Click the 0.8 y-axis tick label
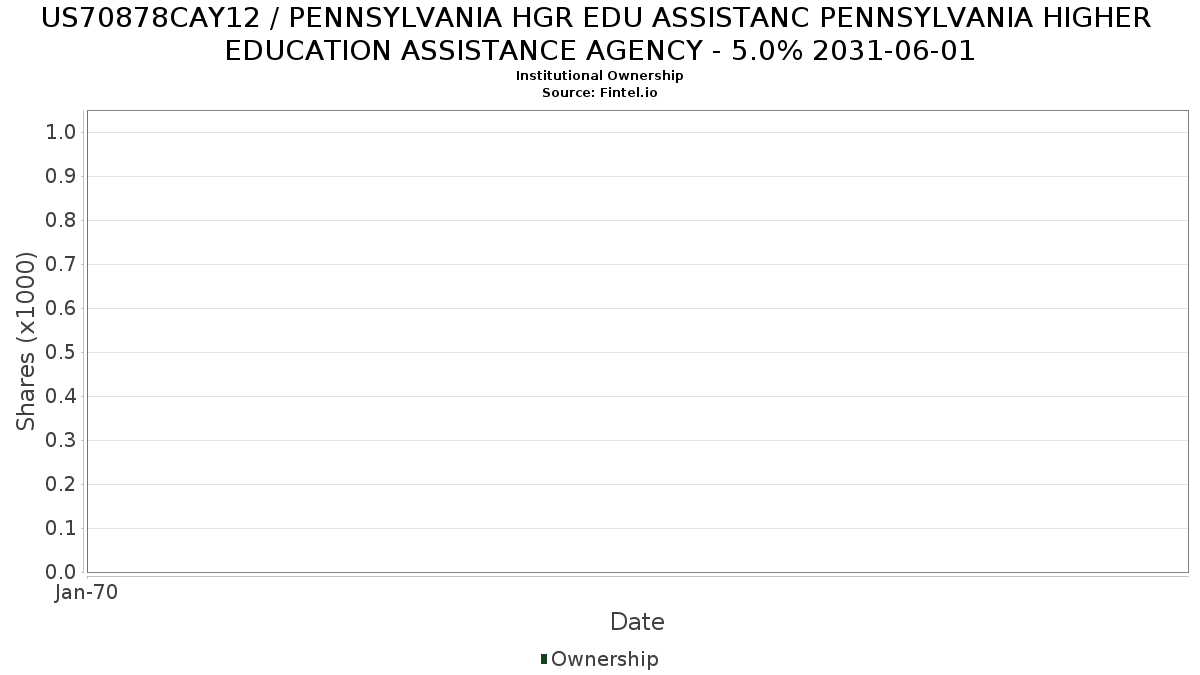The image size is (1200, 675). coord(61,220)
